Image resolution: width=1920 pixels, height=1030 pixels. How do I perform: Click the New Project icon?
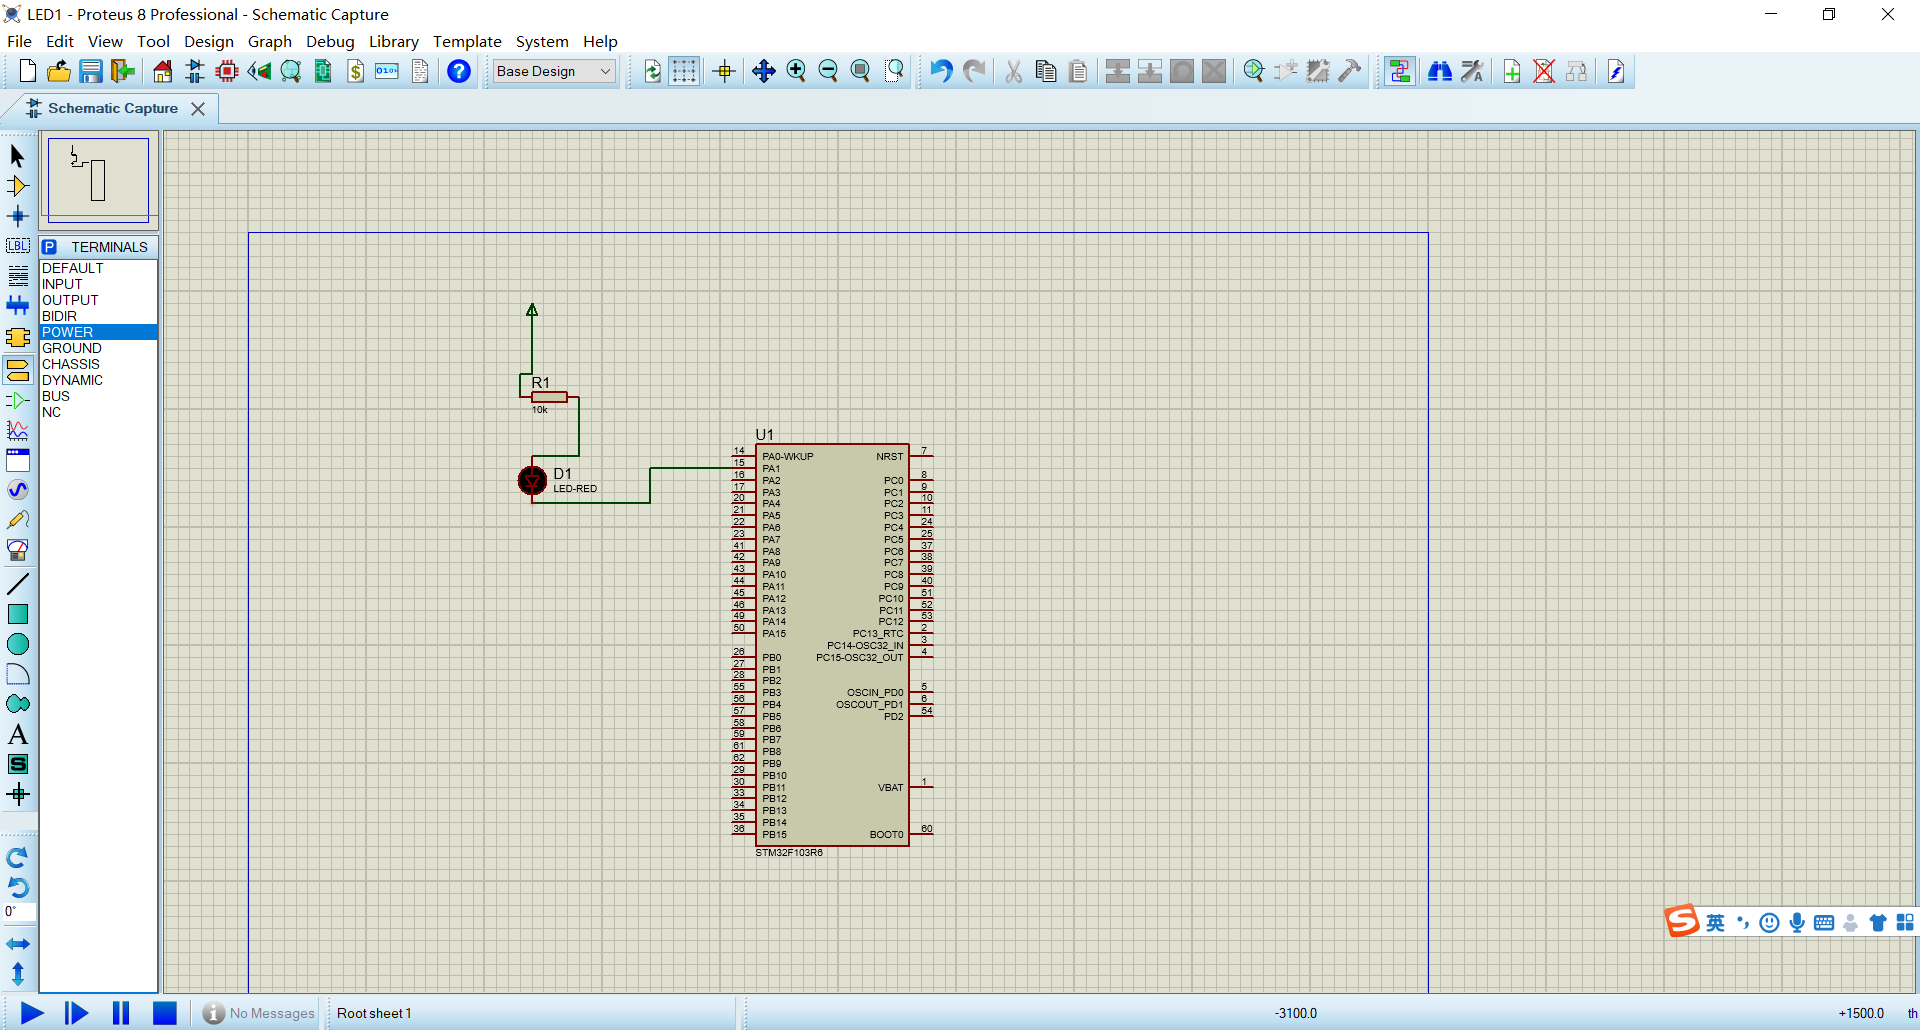pyautogui.click(x=28, y=71)
